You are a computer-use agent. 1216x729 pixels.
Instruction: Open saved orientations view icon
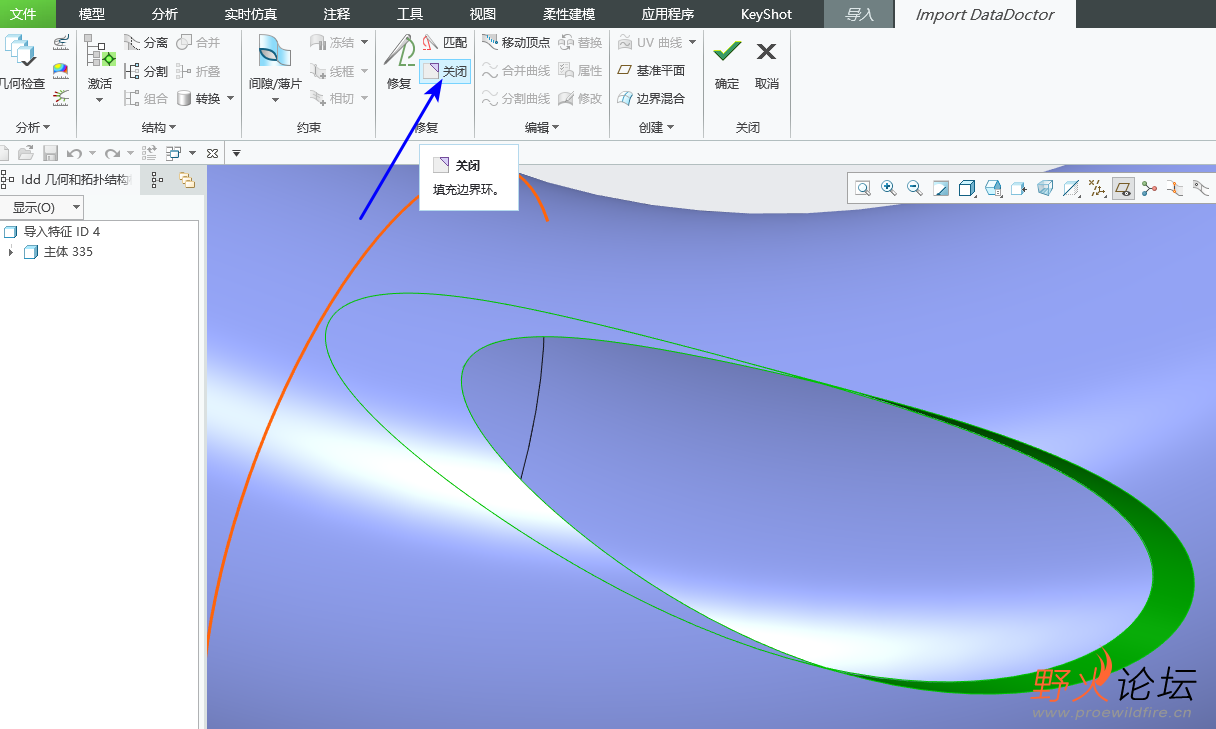click(993, 187)
